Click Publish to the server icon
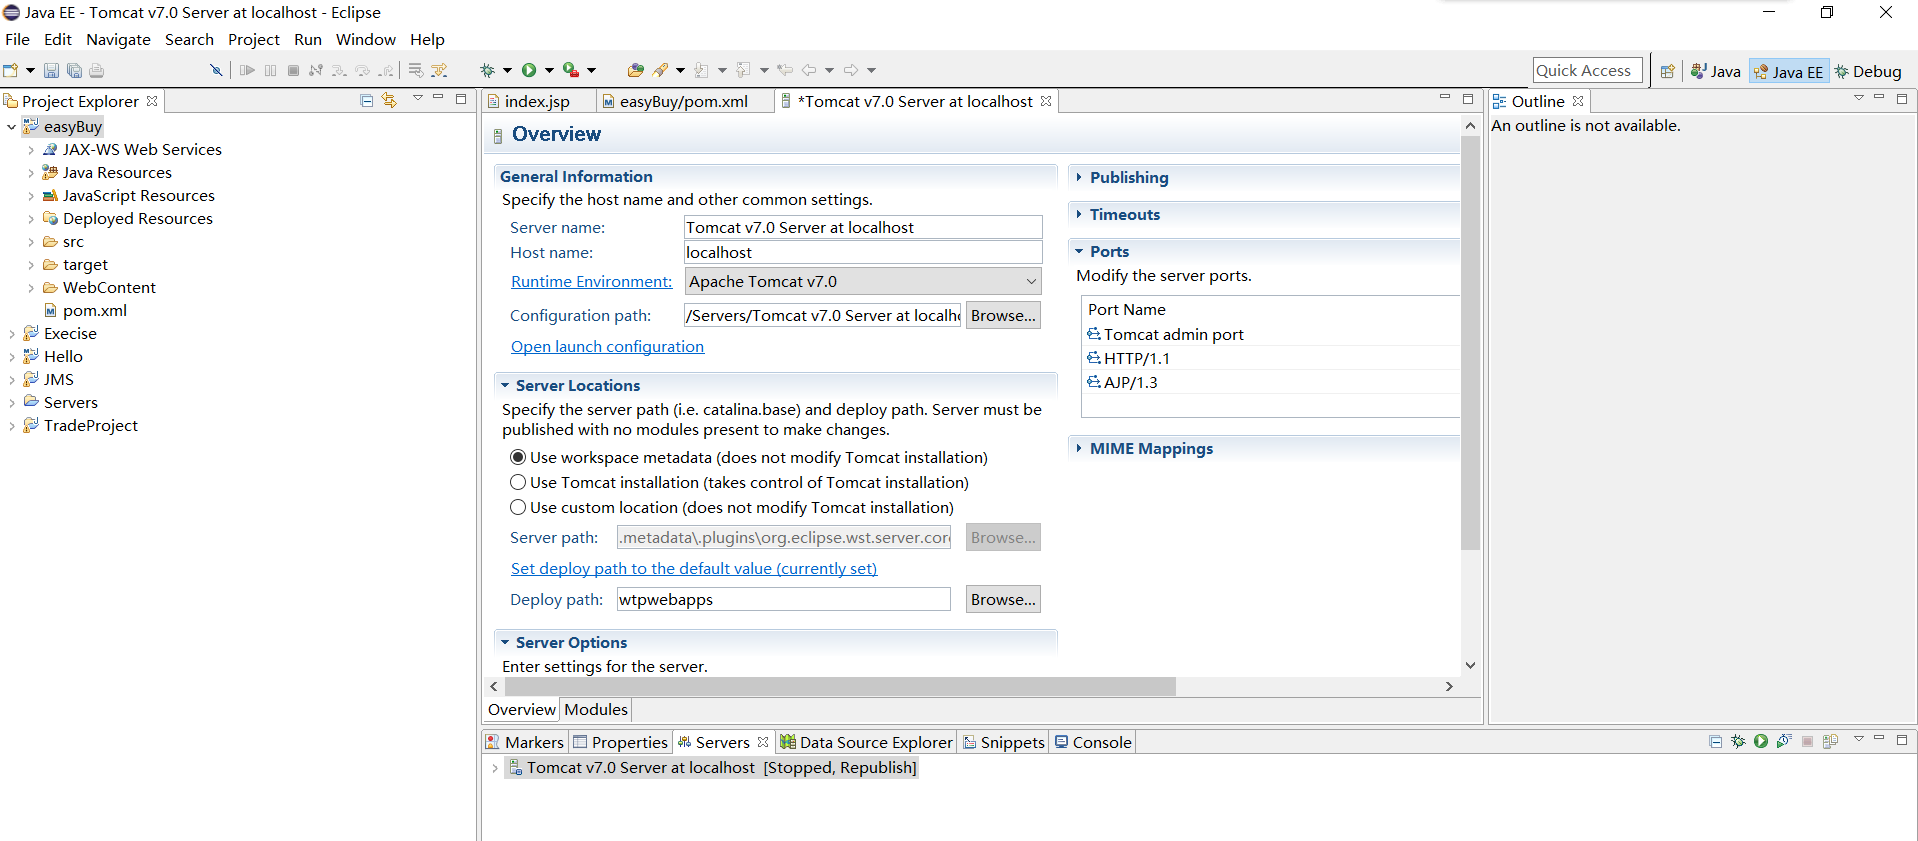This screenshot has width=1918, height=841. 1830,741
